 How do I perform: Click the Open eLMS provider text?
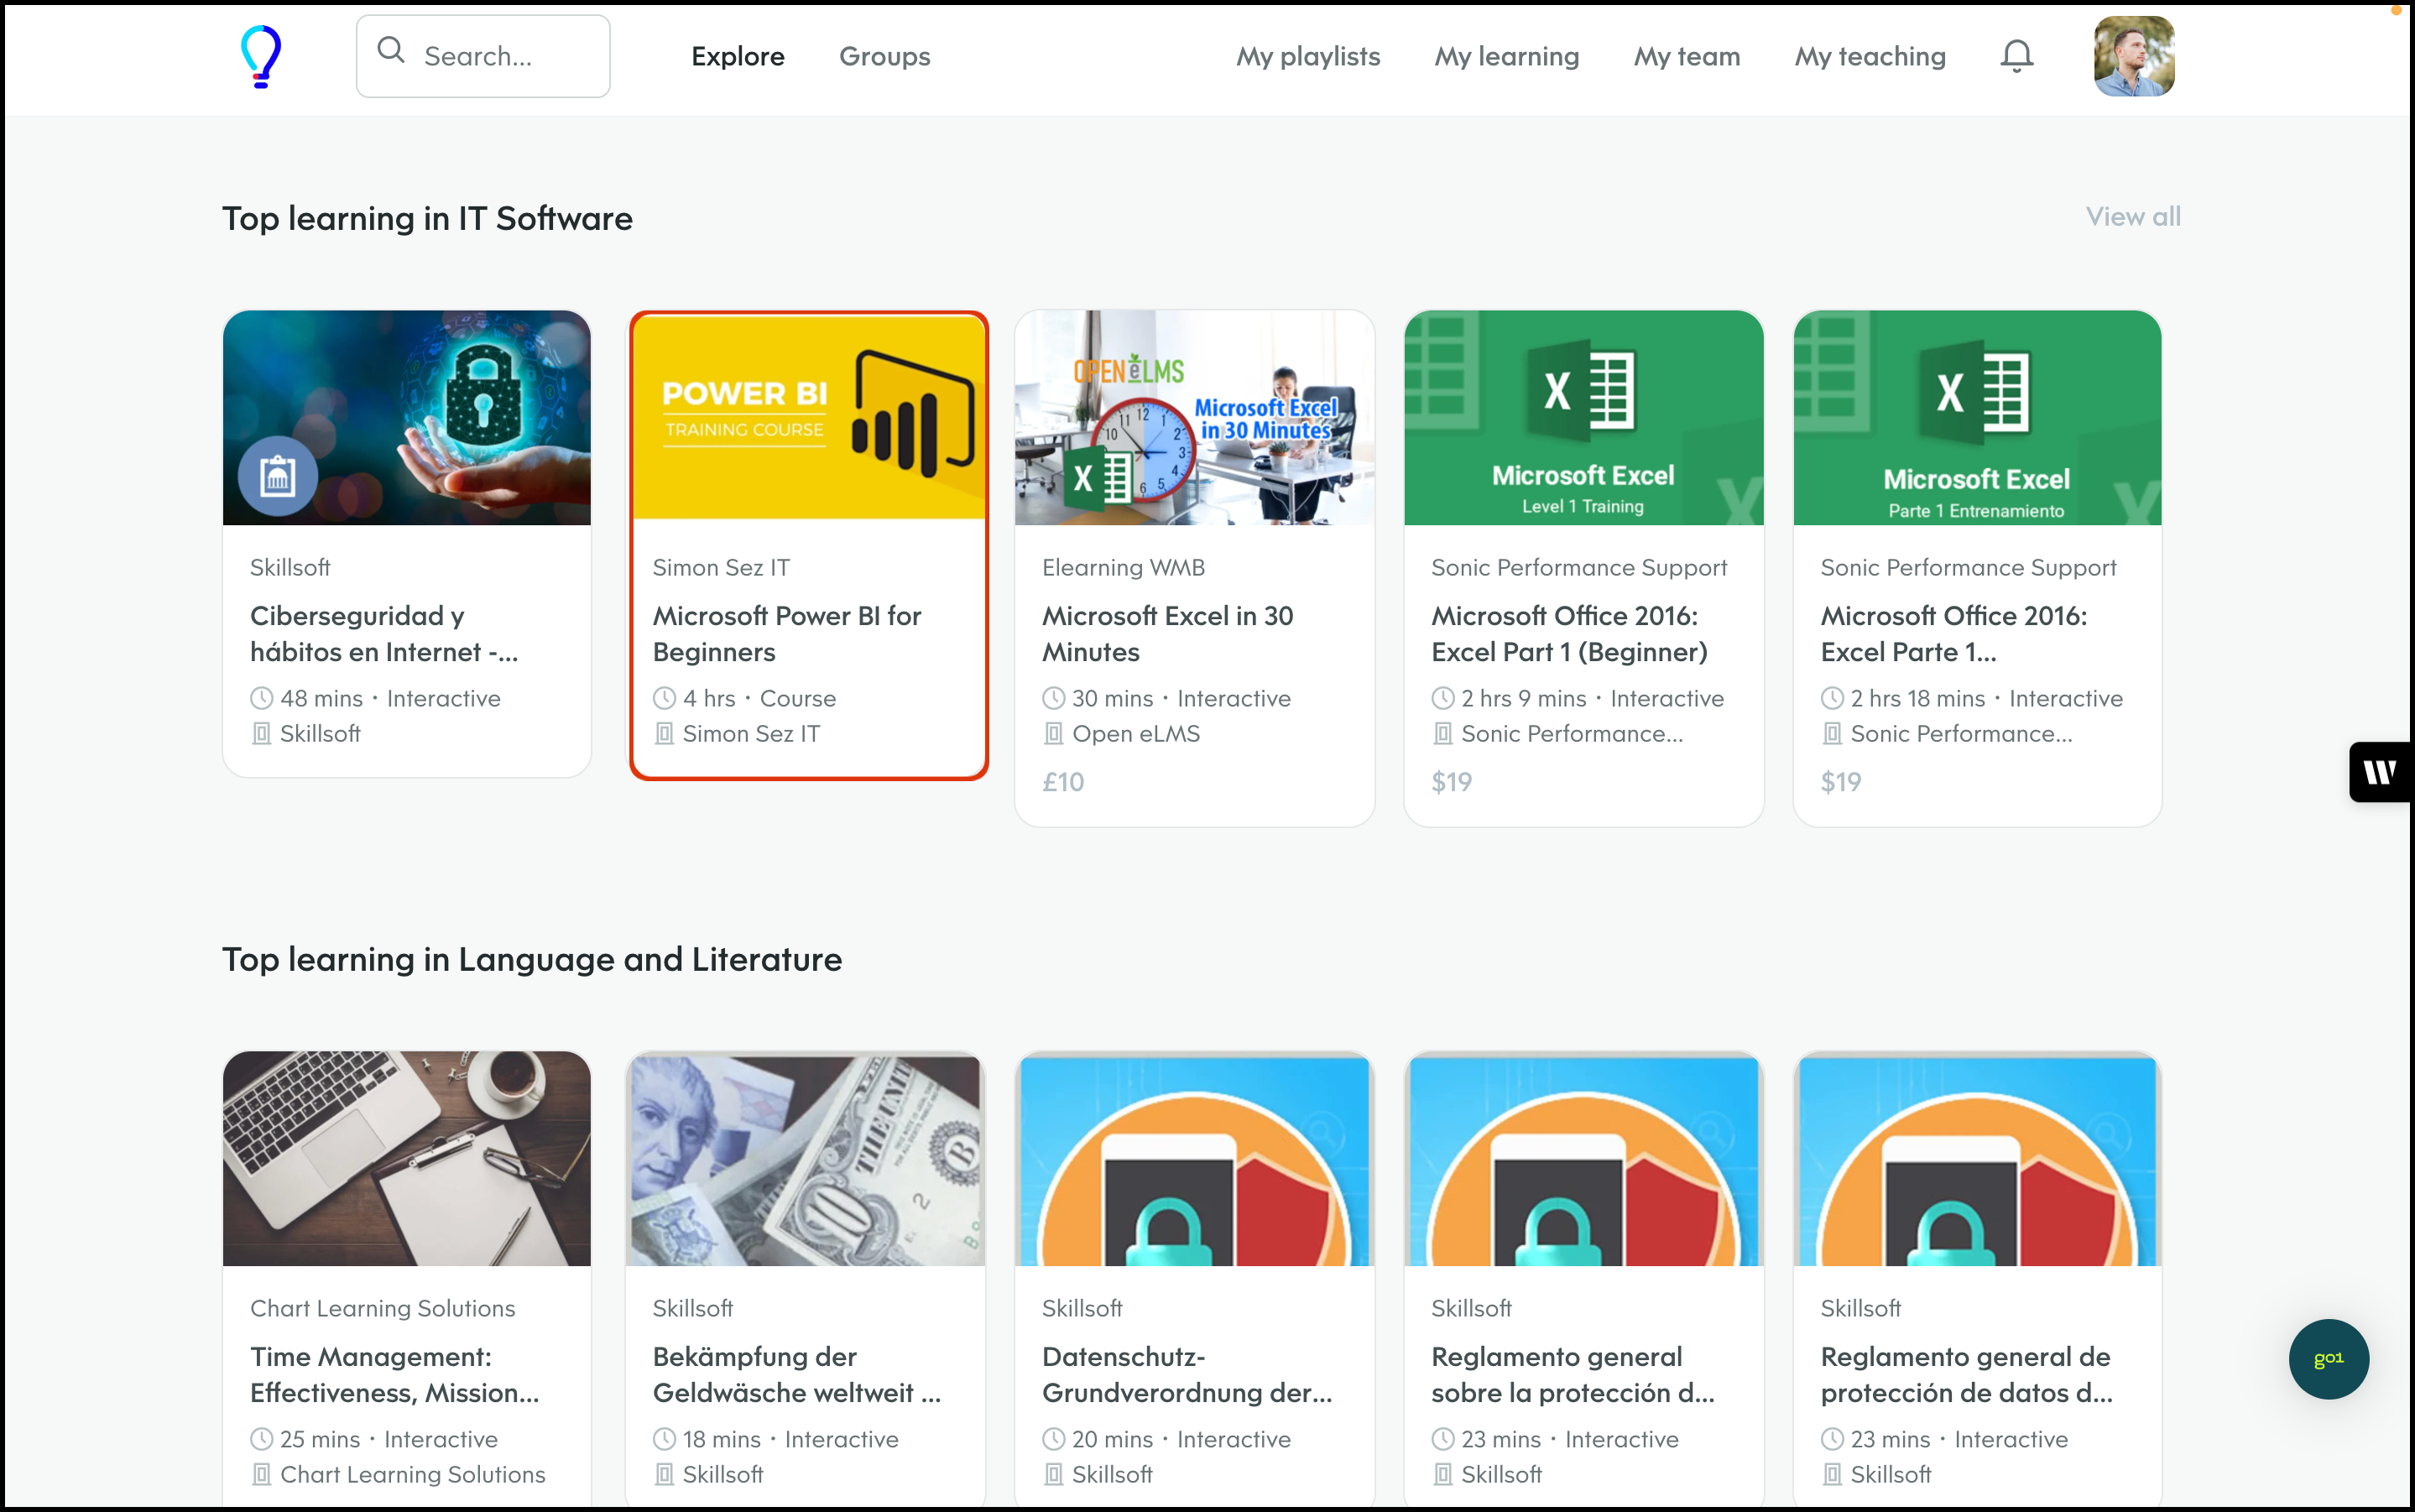coord(1136,734)
